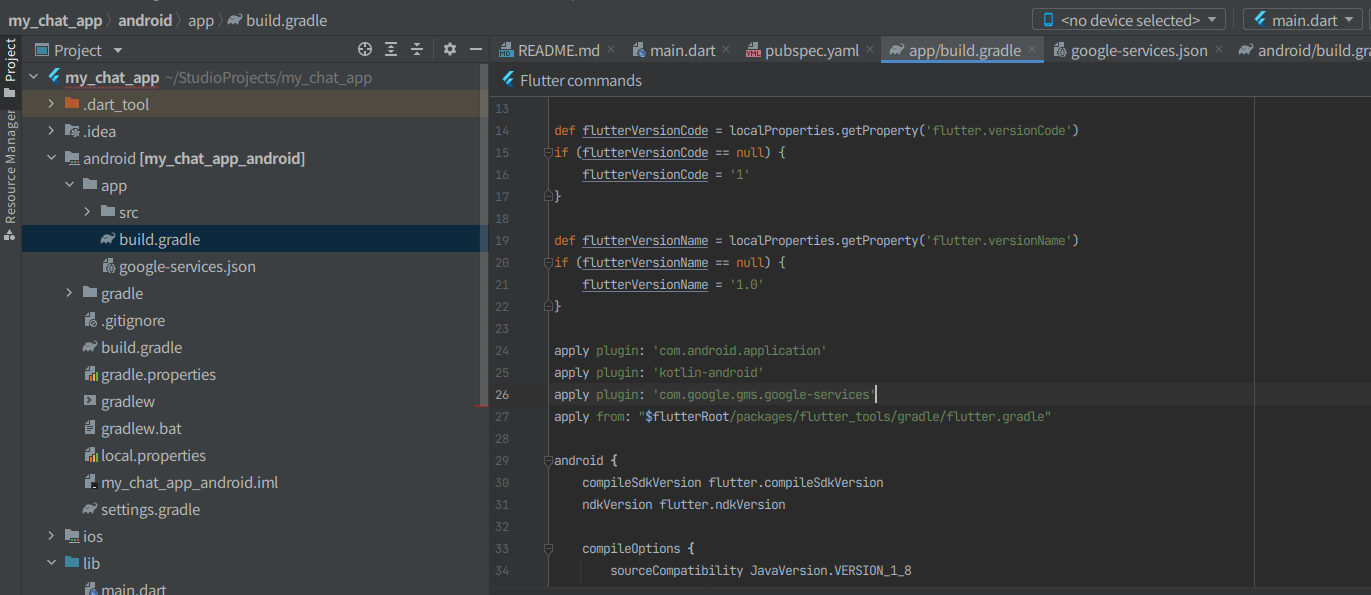
Task: Open Project panel settings gear
Action: (x=450, y=49)
